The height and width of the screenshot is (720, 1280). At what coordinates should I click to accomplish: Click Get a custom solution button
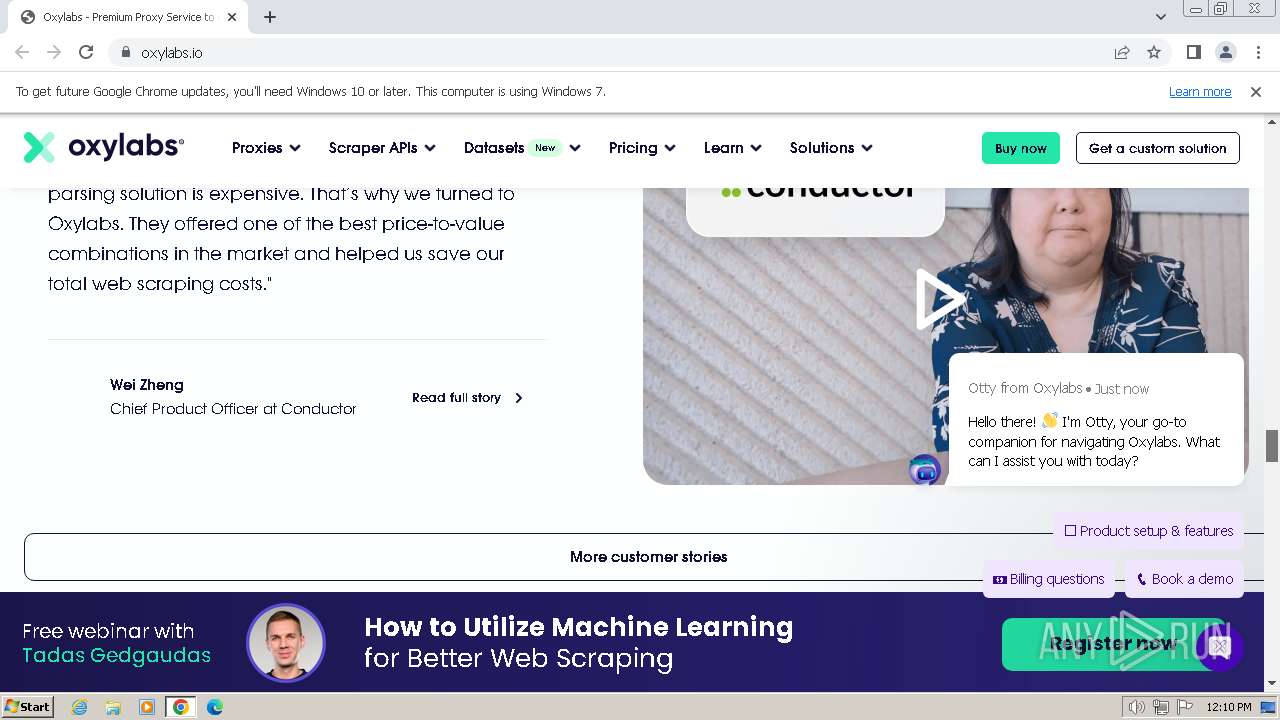1158,148
